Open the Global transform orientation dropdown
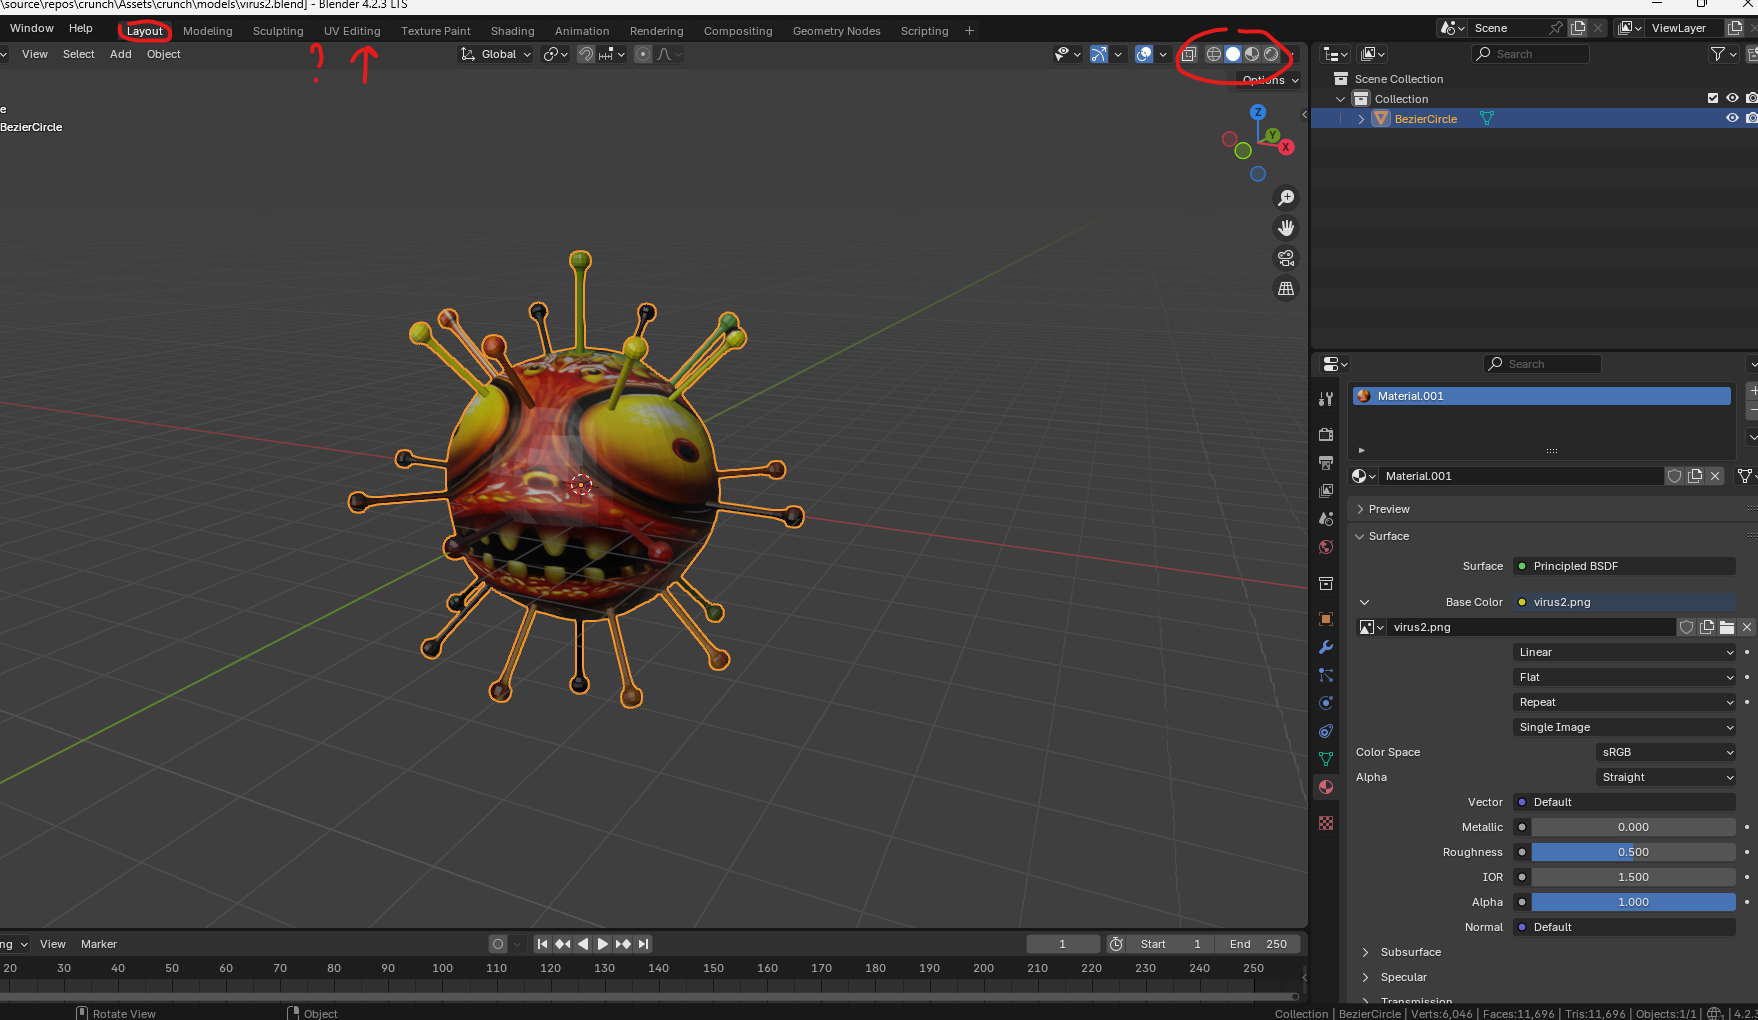The image size is (1758, 1020). (x=496, y=54)
